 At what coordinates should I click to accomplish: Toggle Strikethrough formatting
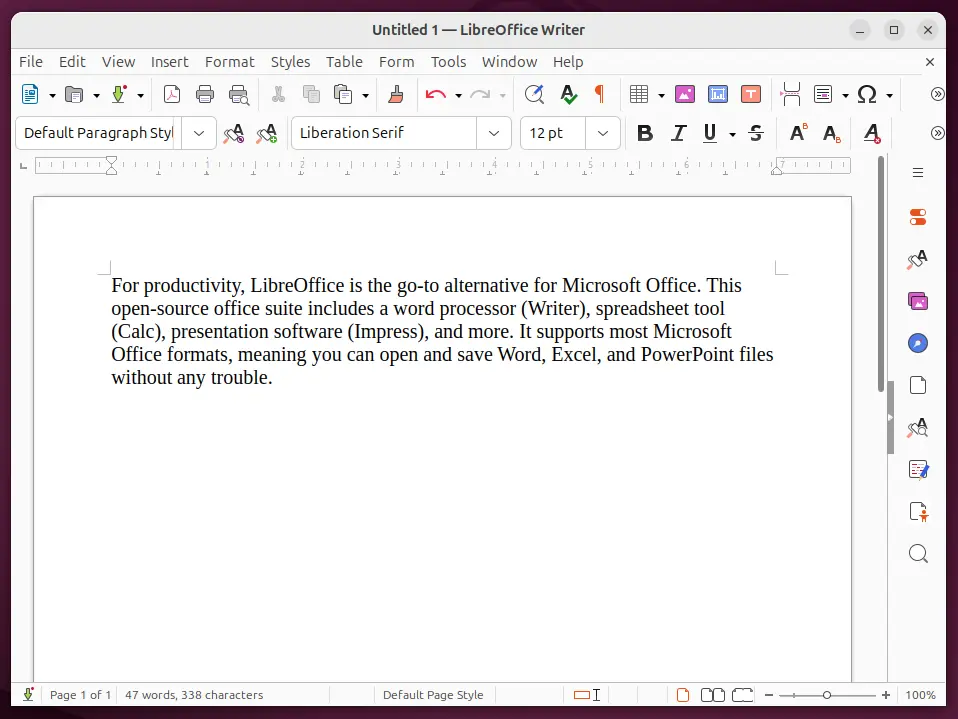[756, 133]
